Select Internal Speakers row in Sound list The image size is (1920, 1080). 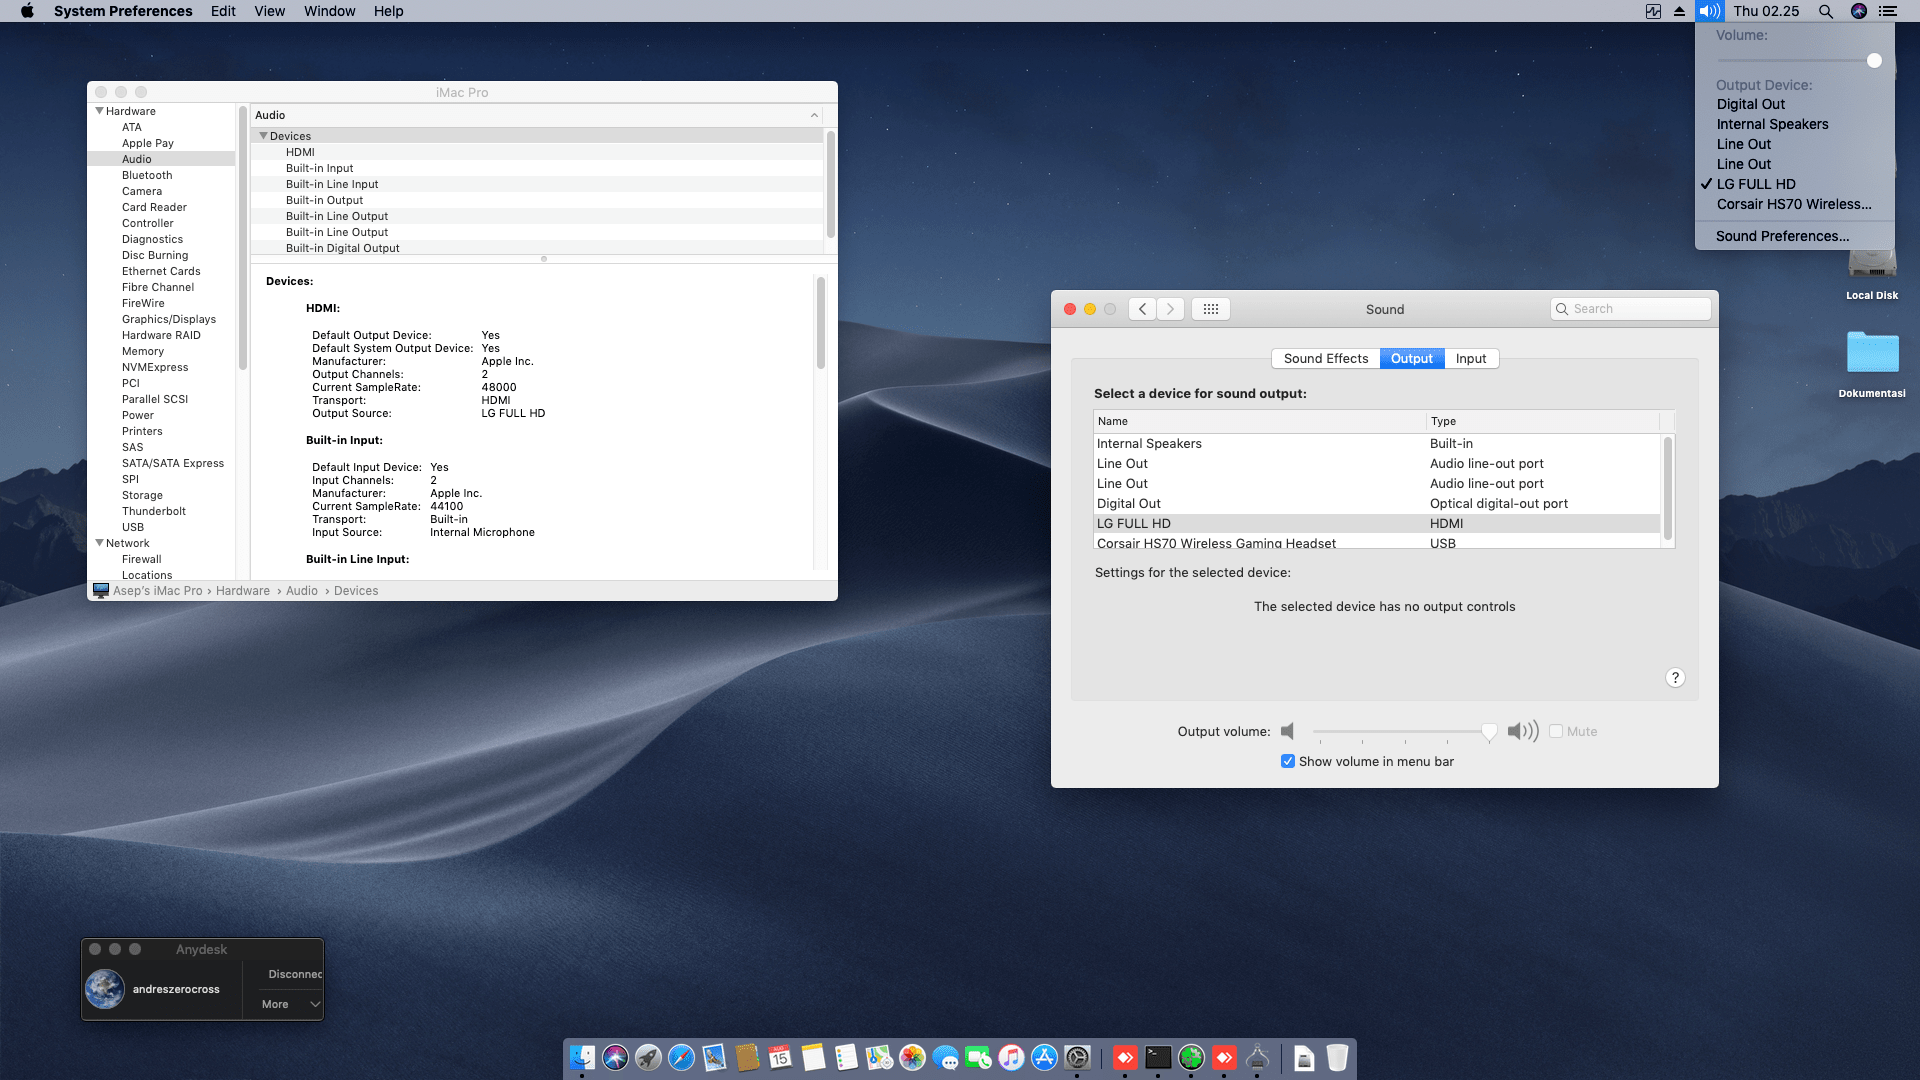(1377, 444)
